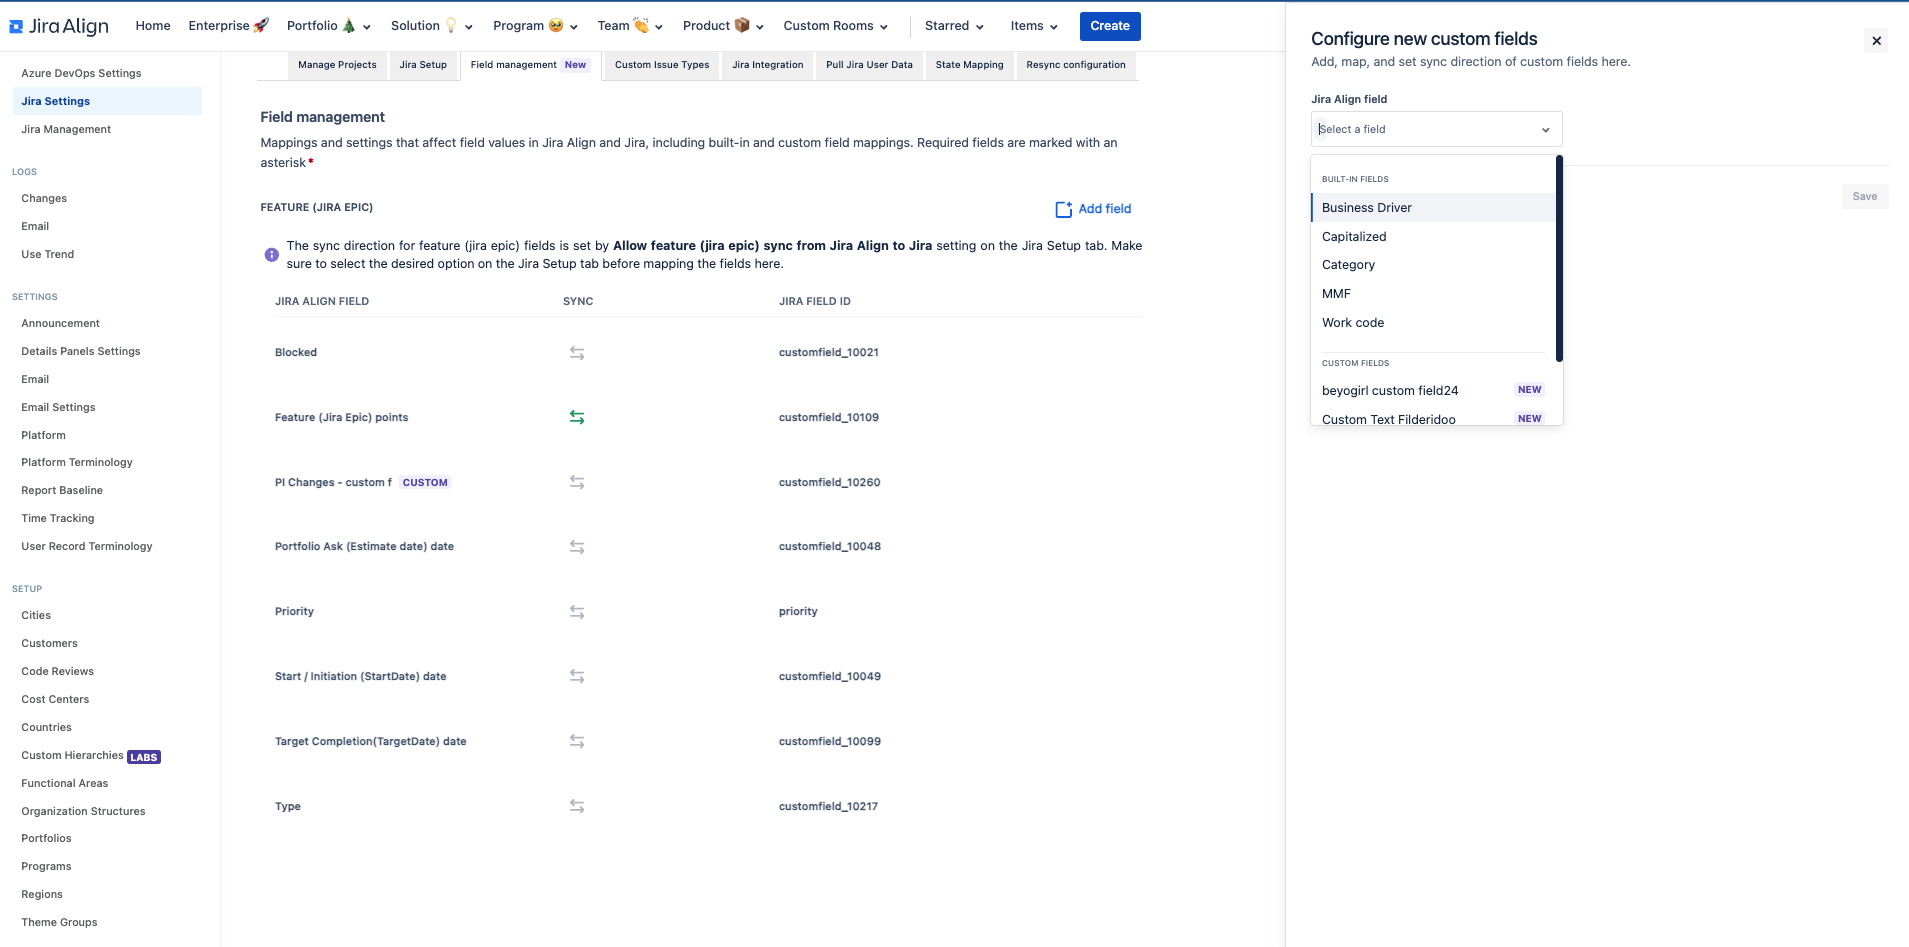1909x947 pixels.
Task: Click sync icon for Target Completion date
Action: [577, 741]
